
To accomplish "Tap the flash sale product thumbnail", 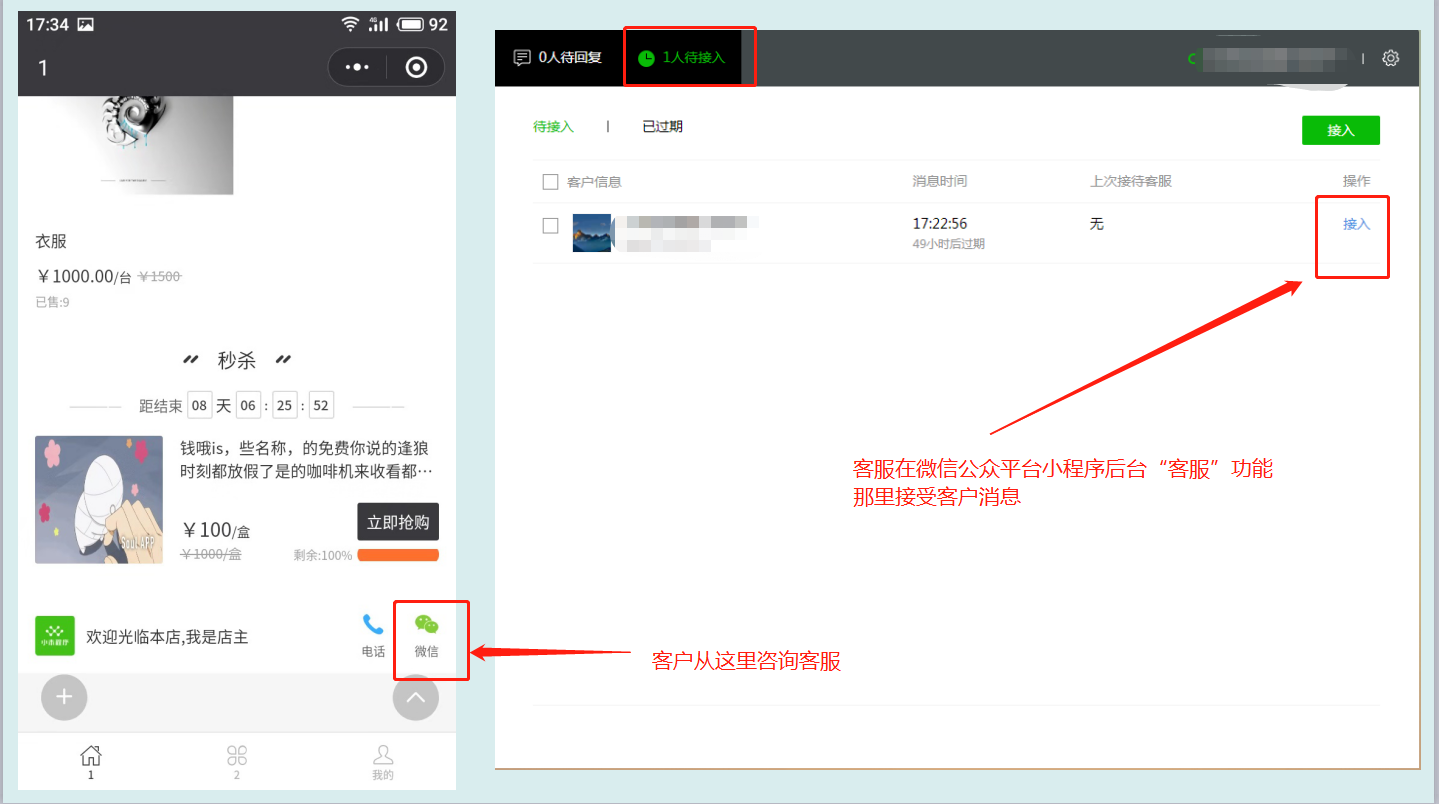I will pyautogui.click(x=99, y=499).
